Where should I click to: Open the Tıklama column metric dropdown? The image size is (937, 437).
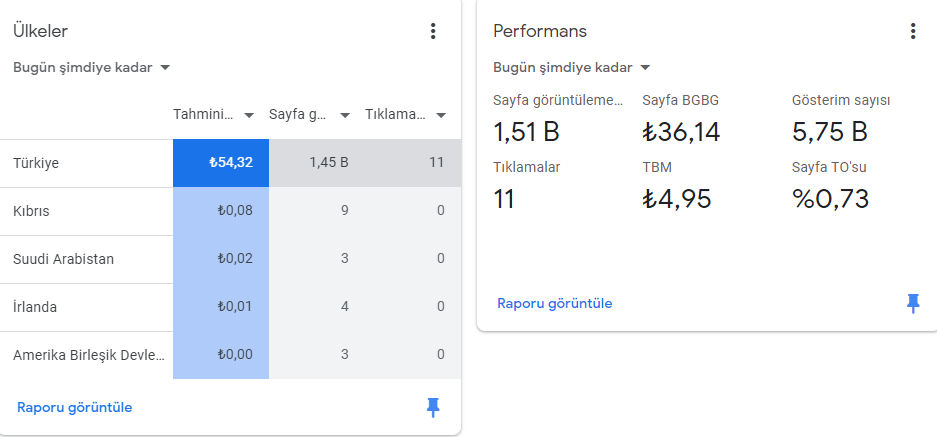(406, 115)
